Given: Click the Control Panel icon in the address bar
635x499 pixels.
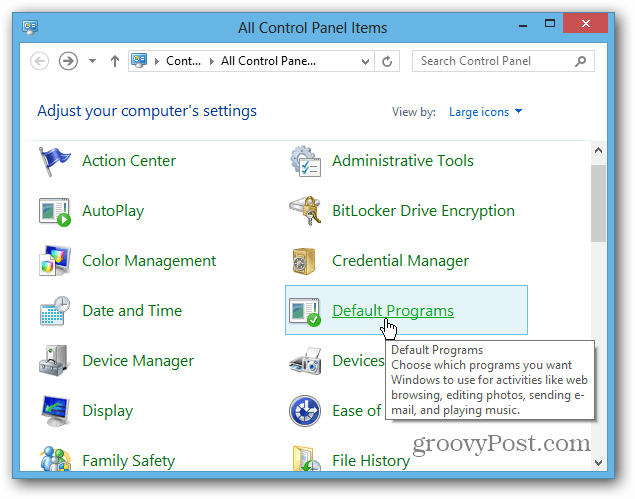Looking at the screenshot, I should (x=139, y=60).
